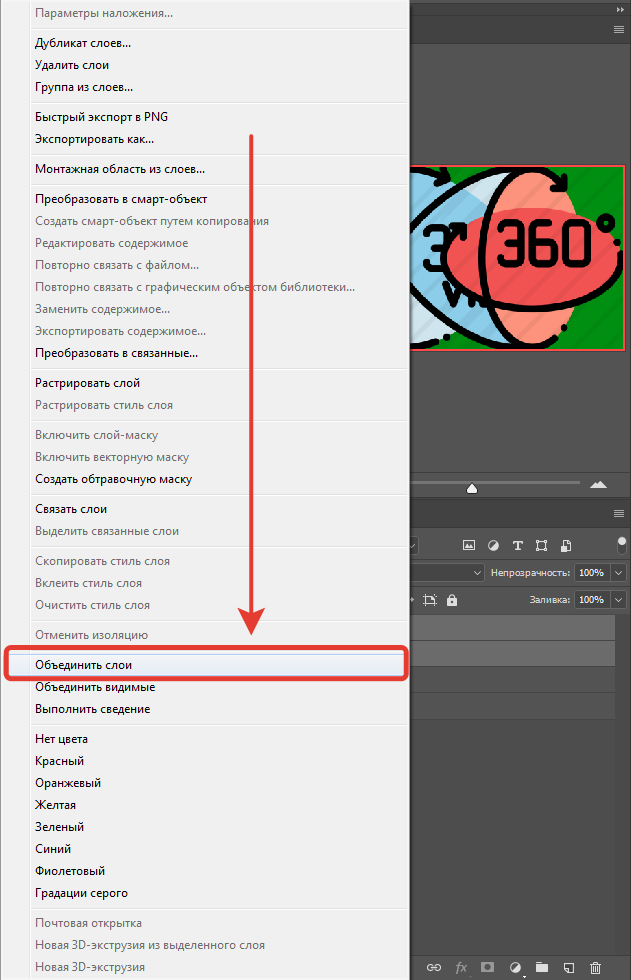The height and width of the screenshot is (980, 631).
Task: Expand the Непрозрачность opacity dropdown arrow
Action: pyautogui.click(x=618, y=573)
